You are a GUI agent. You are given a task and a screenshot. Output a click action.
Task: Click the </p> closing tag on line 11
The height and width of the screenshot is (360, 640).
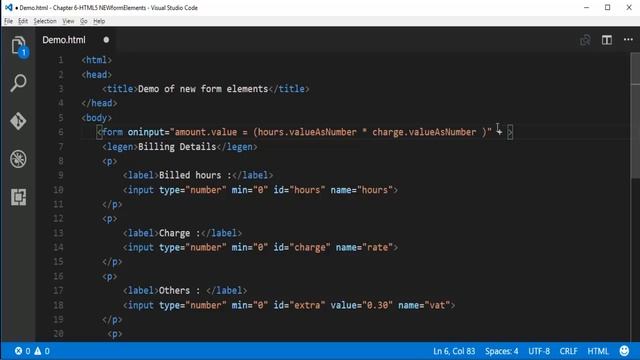[112, 204]
